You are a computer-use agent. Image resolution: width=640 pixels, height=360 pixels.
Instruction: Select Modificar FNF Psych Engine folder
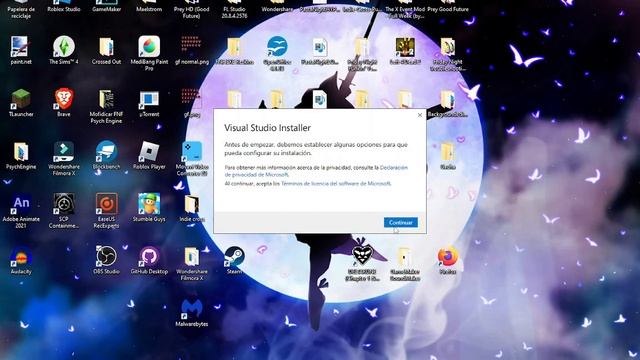click(x=106, y=99)
